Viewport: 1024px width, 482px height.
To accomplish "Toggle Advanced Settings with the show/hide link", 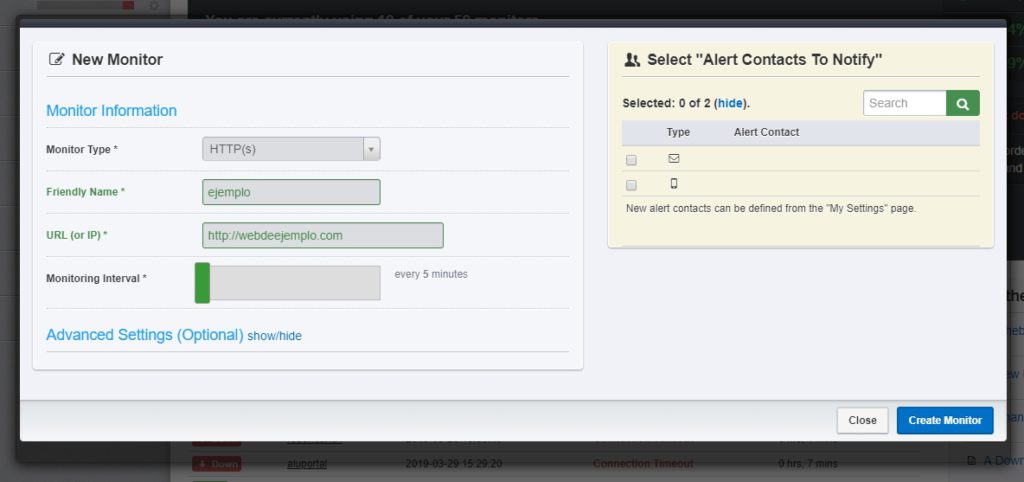I will (x=274, y=336).
